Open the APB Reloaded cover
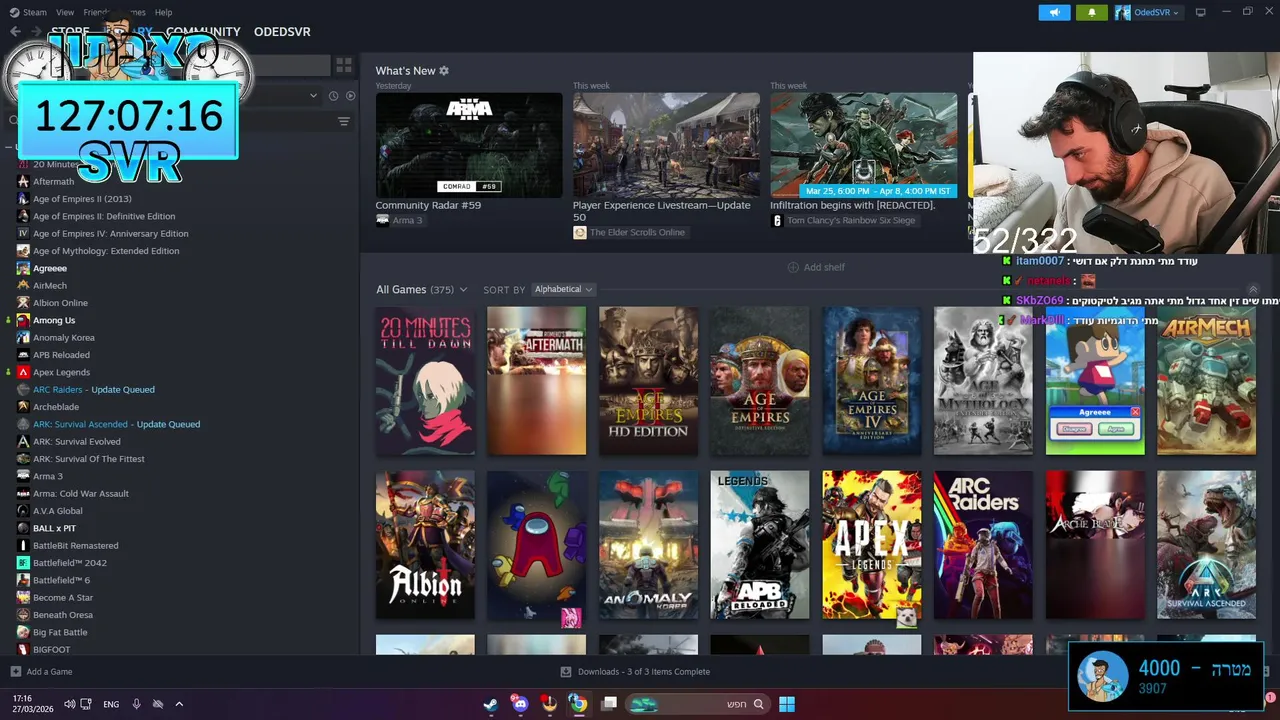 pyautogui.click(x=760, y=545)
